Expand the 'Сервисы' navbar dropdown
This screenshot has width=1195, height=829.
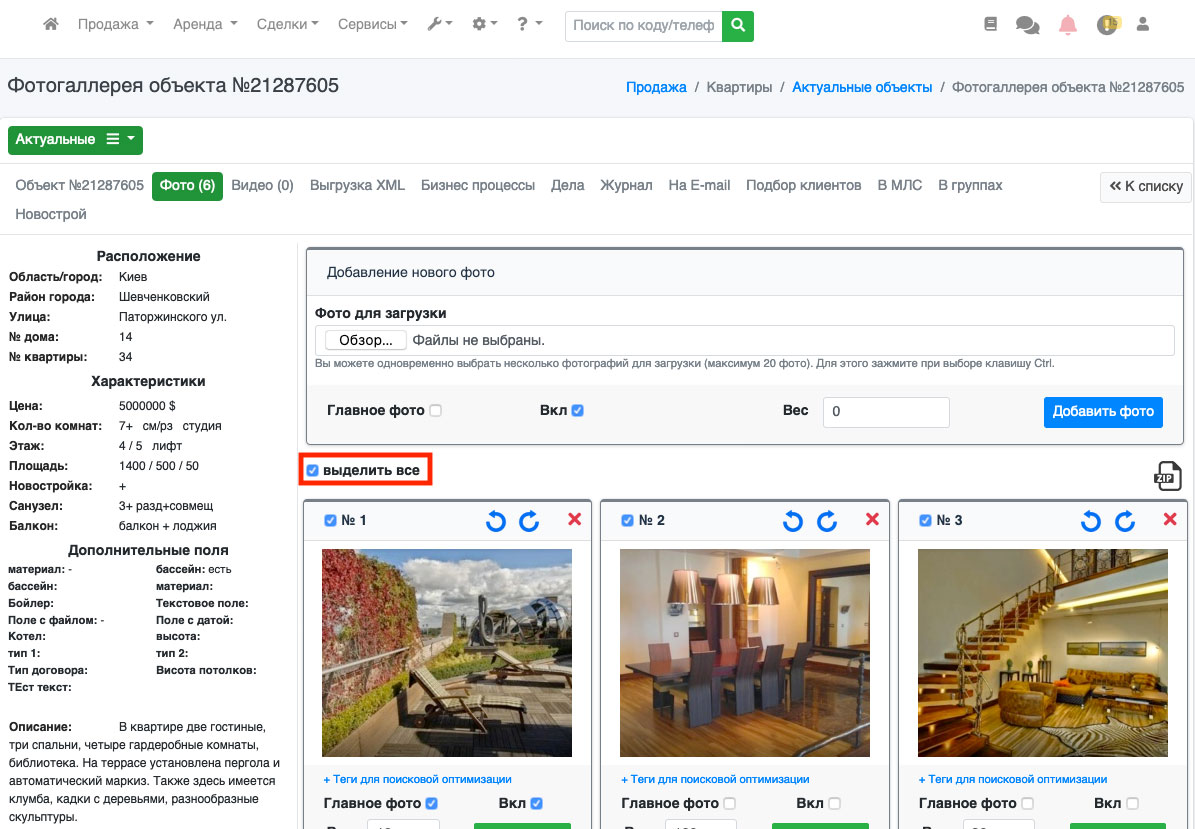coord(372,24)
